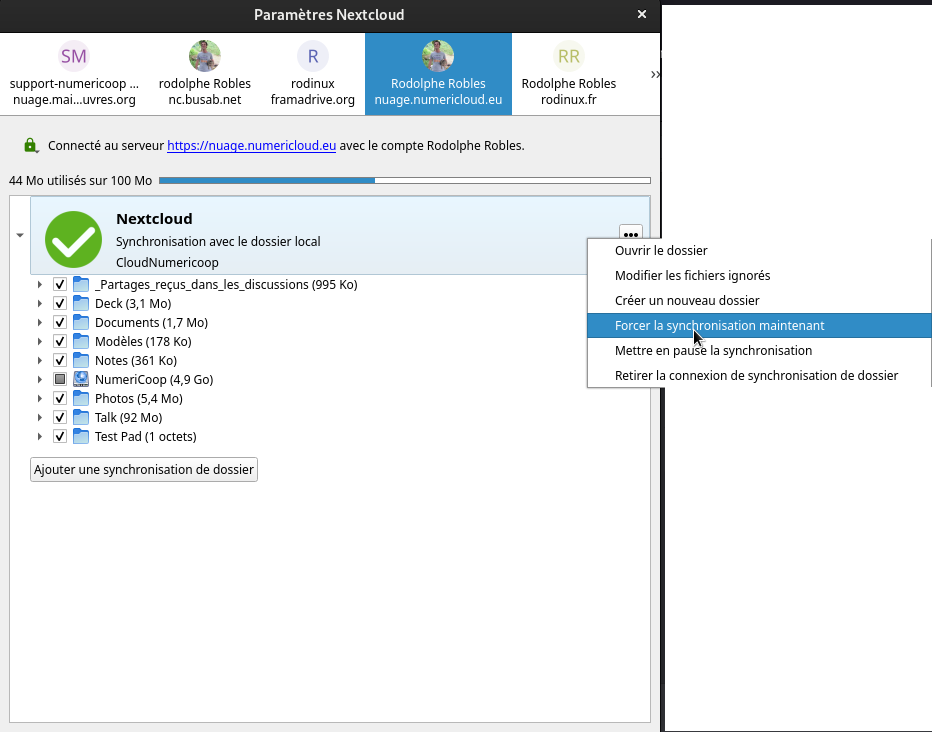Expand the Documents folder
The image size is (932, 732).
[x=40, y=323]
